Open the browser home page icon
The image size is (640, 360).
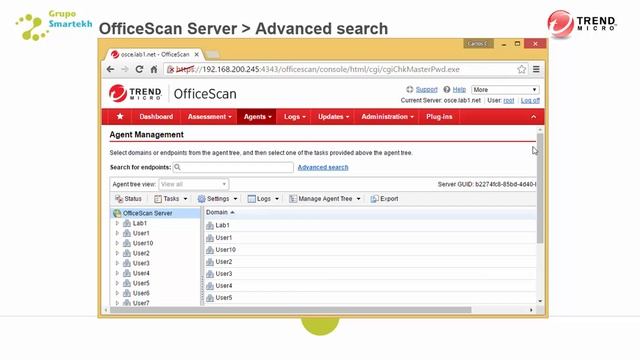coord(154,69)
